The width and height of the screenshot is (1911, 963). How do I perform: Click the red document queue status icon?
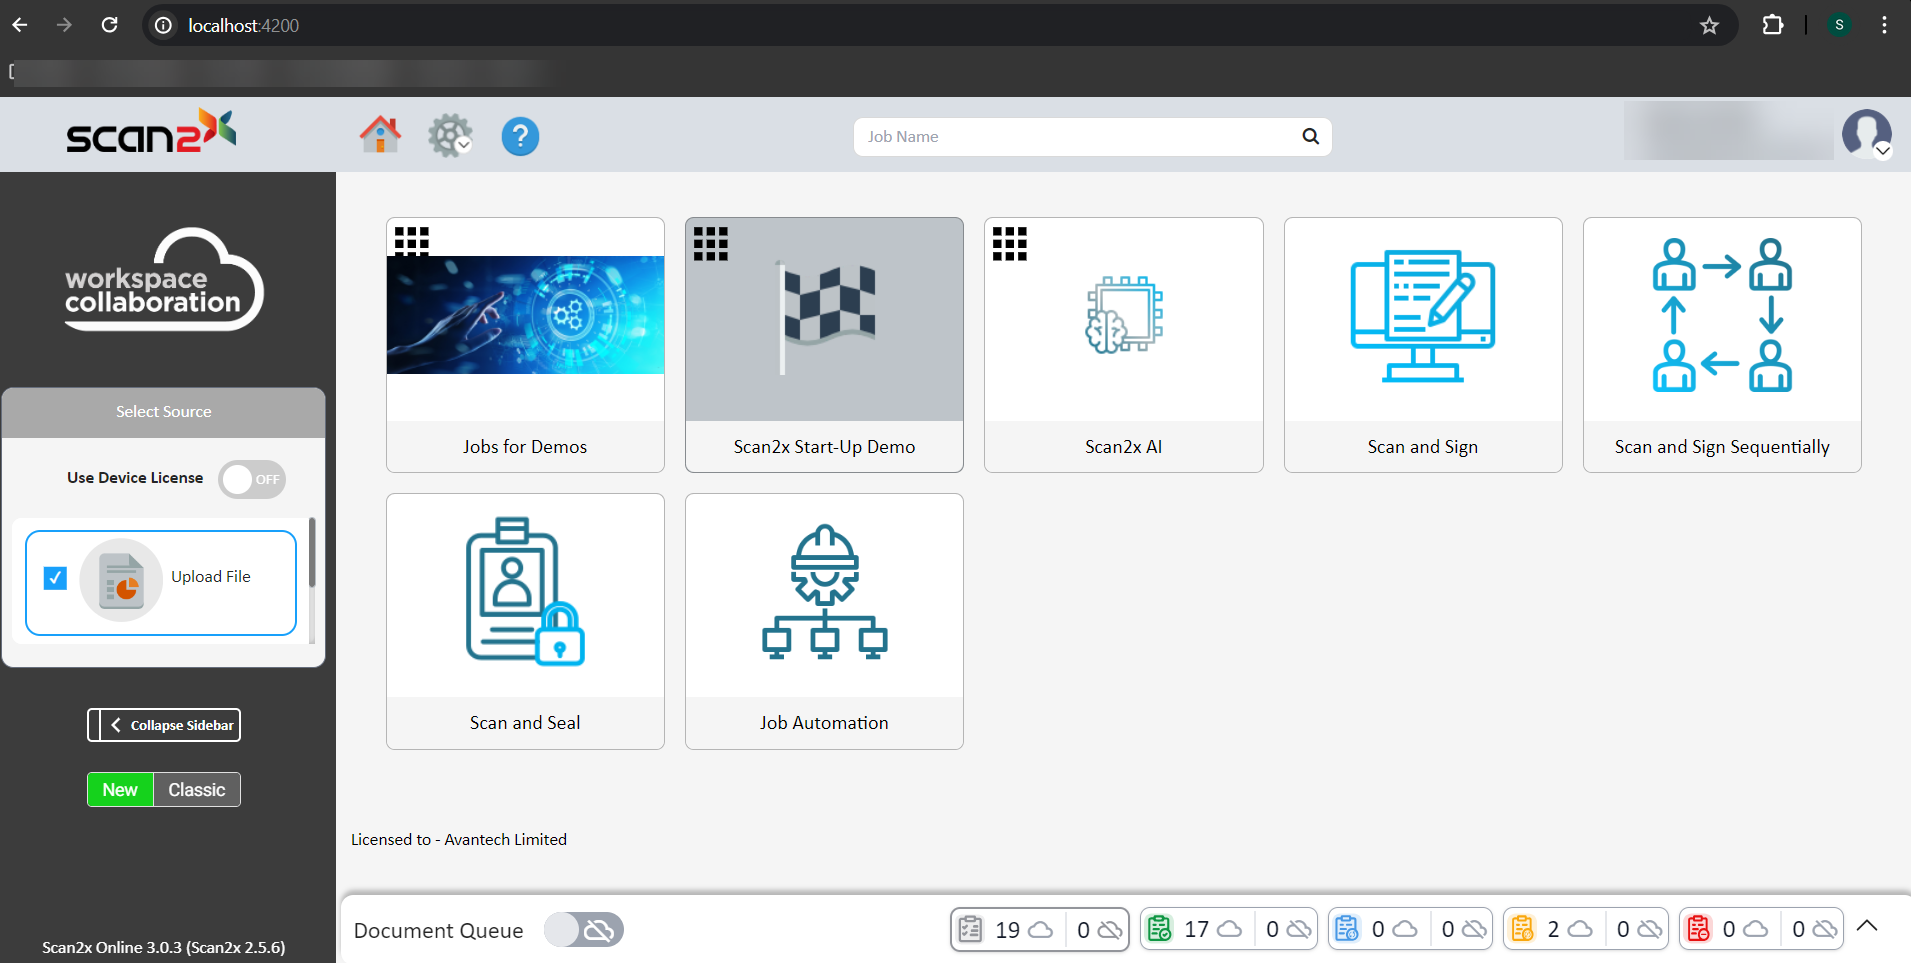[x=1698, y=929]
